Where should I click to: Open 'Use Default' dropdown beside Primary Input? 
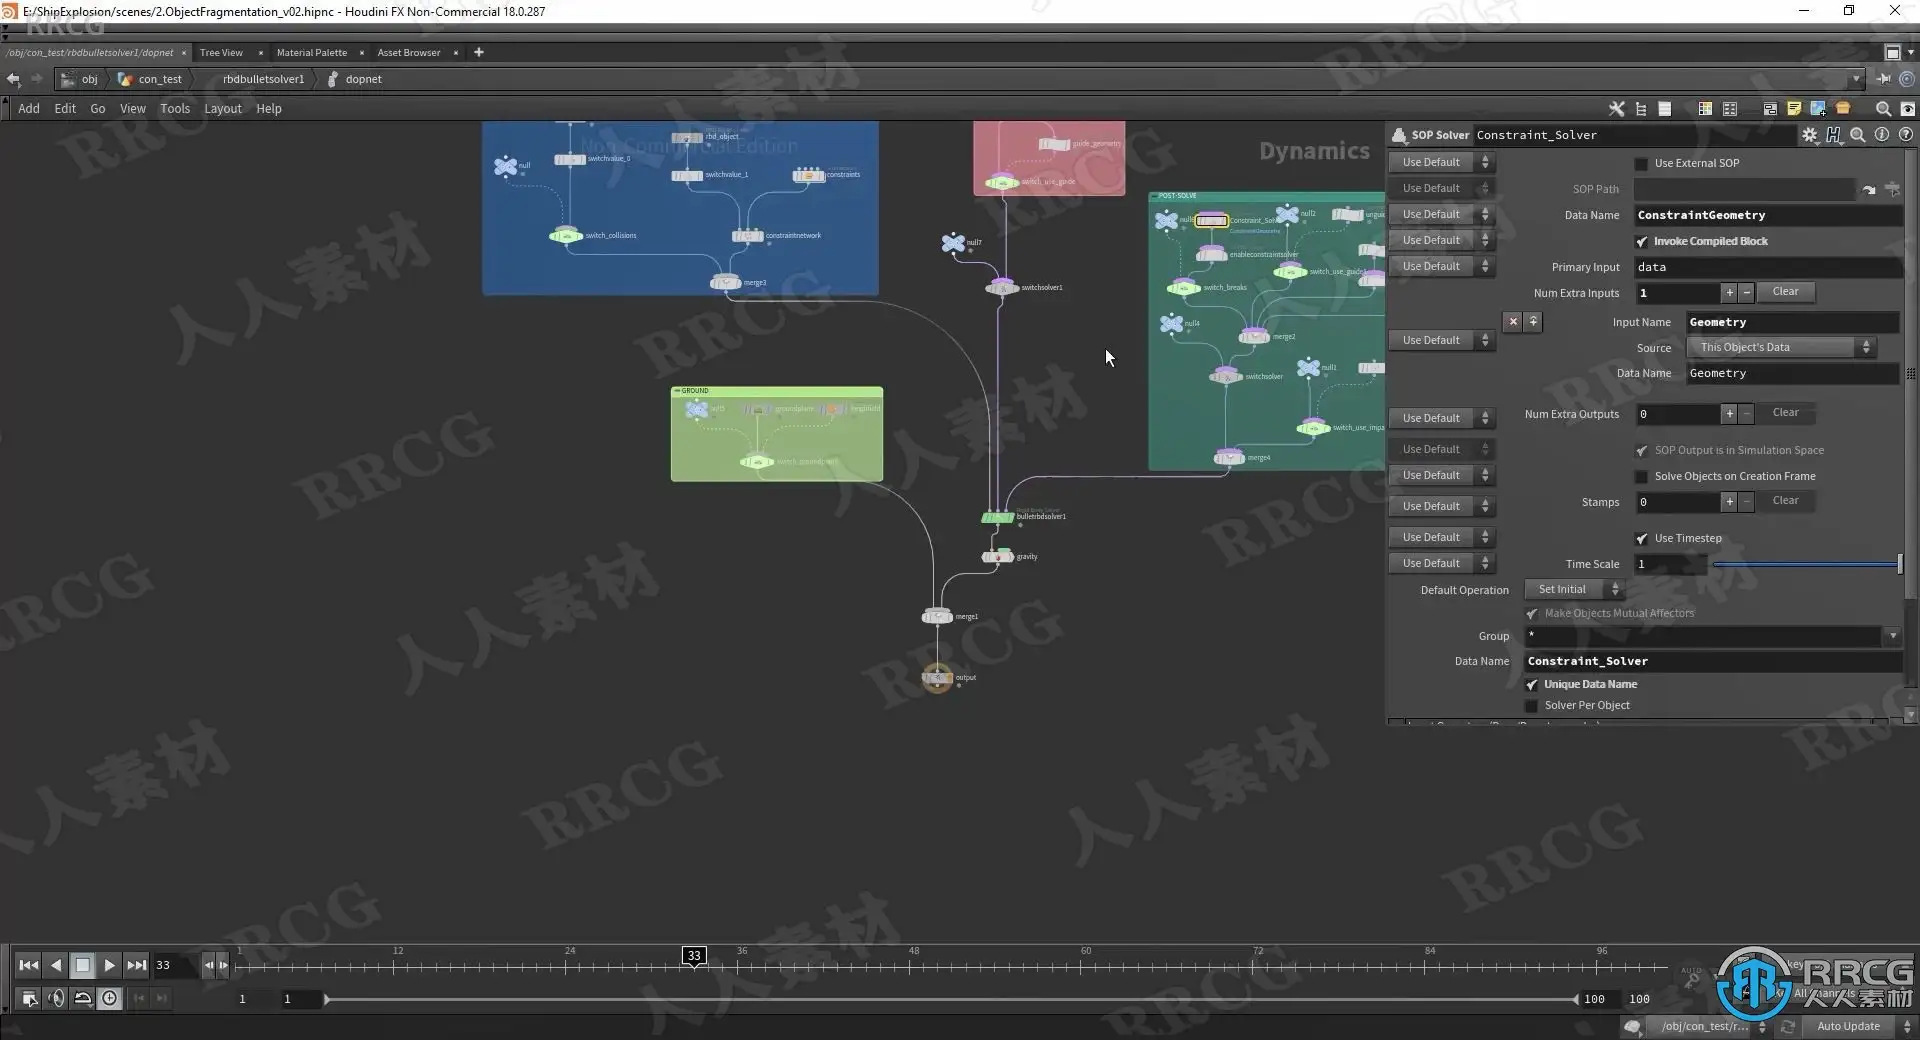click(x=1441, y=266)
